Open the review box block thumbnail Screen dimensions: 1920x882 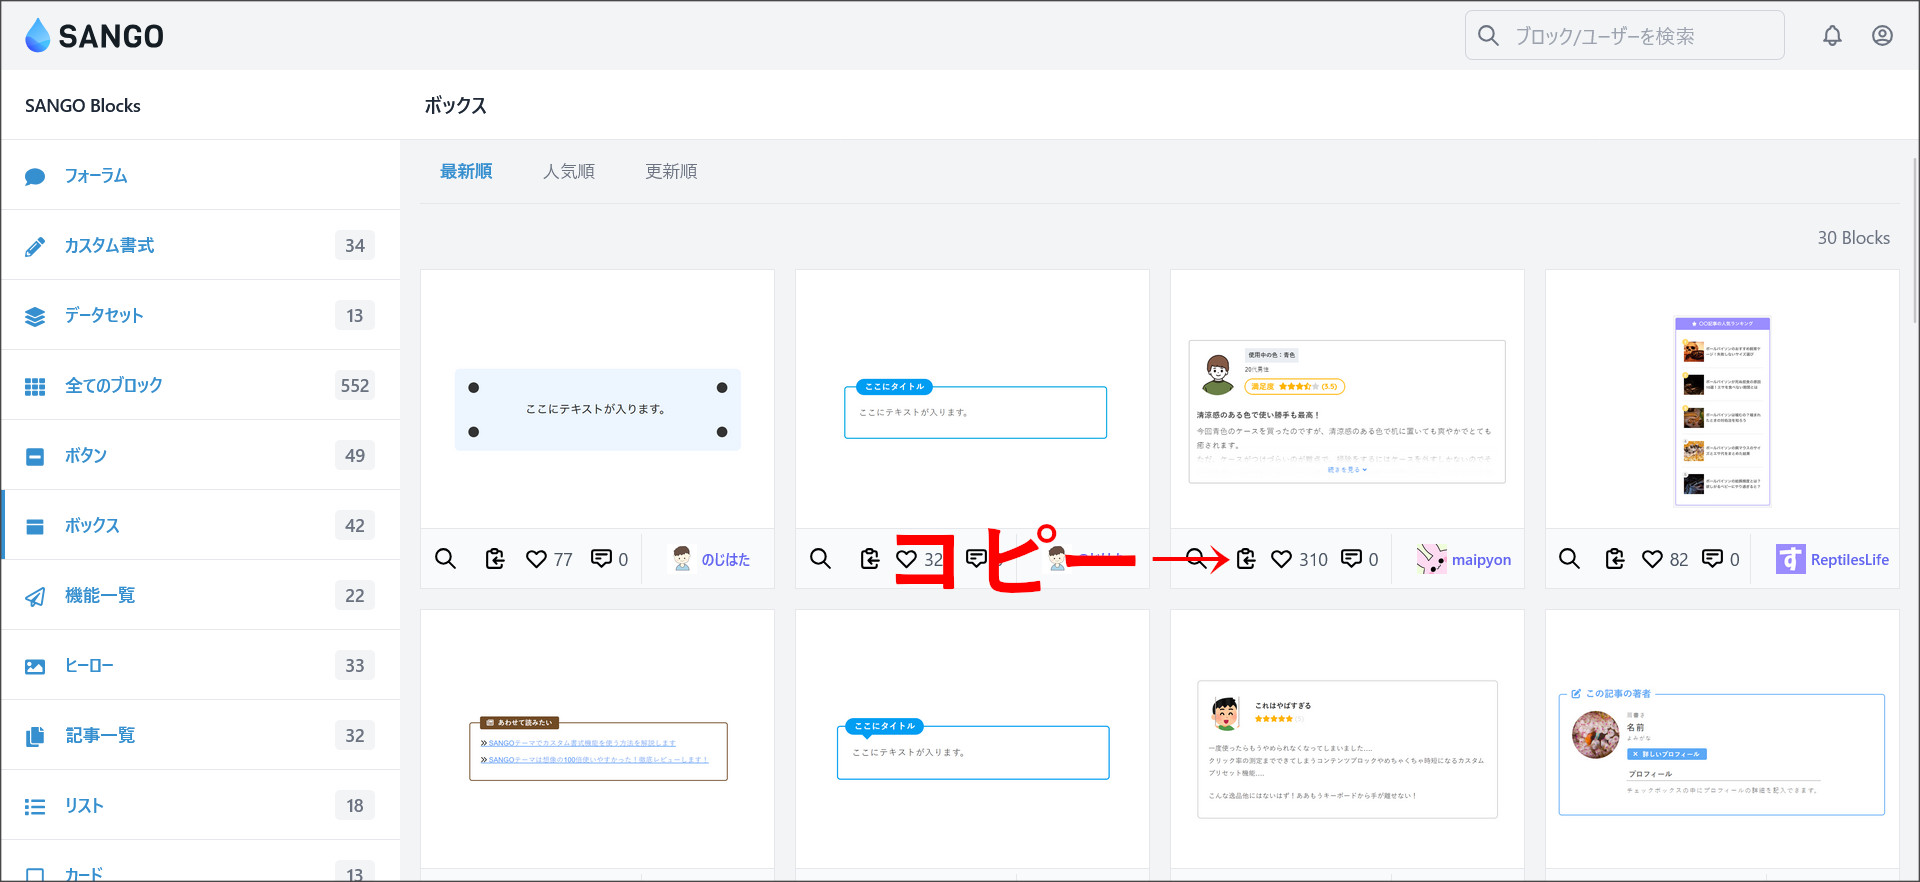point(1346,410)
